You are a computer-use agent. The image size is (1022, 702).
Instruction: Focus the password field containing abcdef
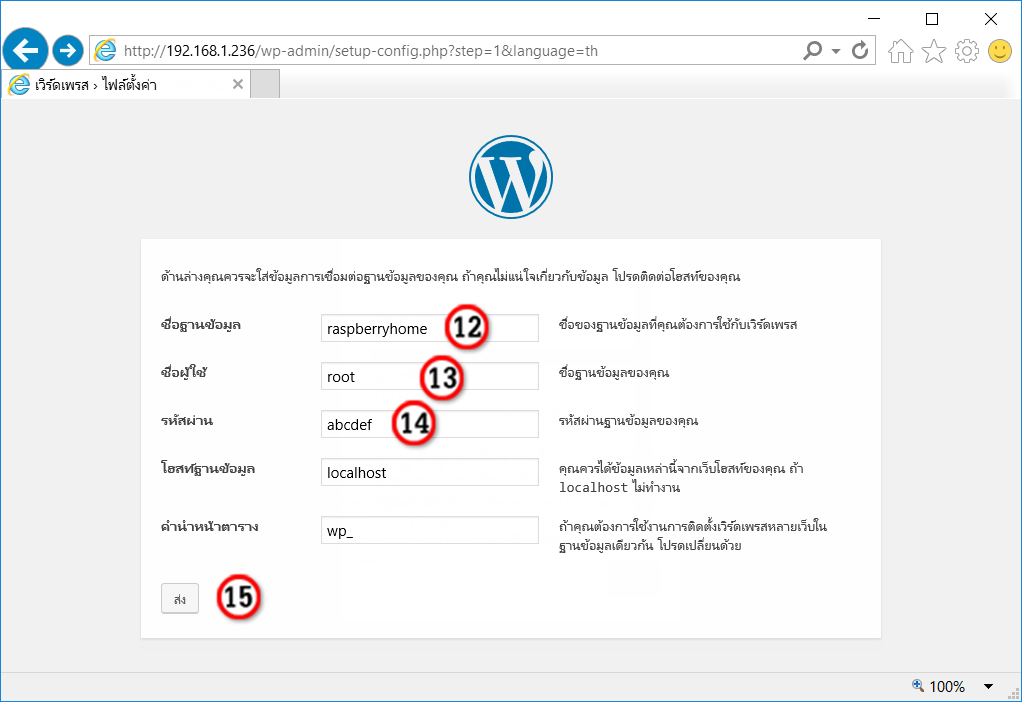coord(430,424)
